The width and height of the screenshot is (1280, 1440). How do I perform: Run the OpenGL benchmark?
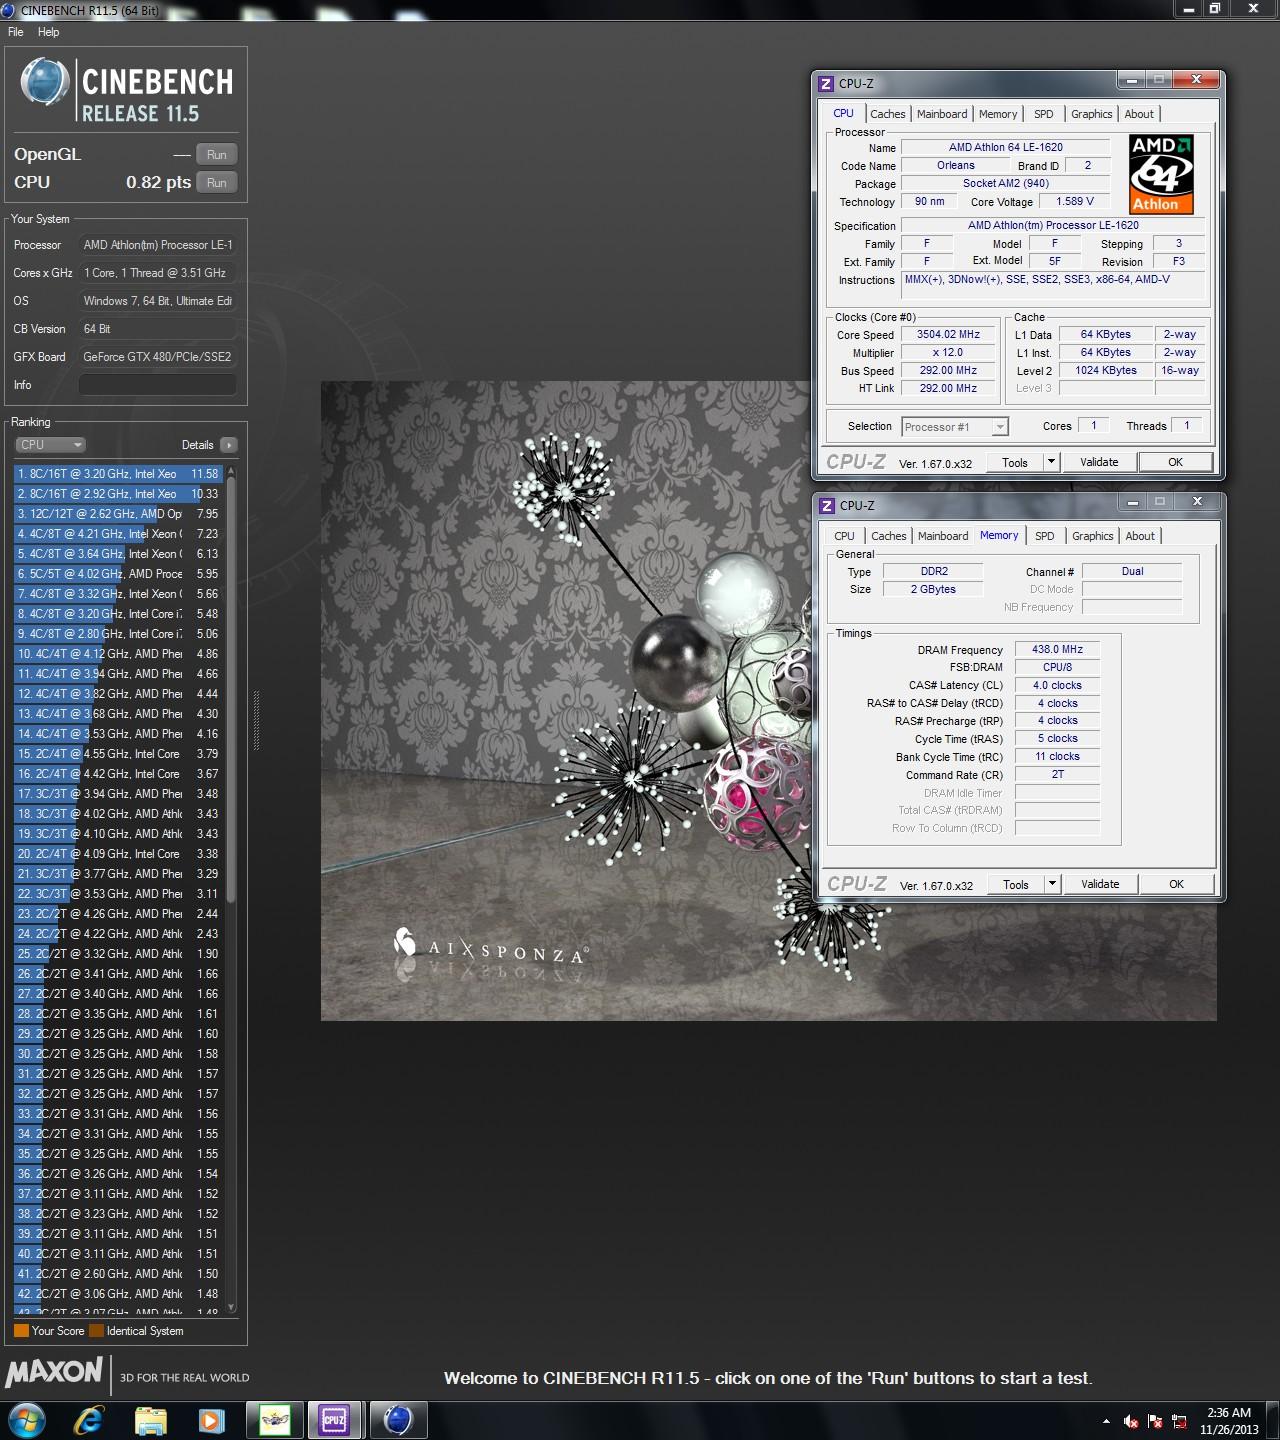tap(217, 155)
